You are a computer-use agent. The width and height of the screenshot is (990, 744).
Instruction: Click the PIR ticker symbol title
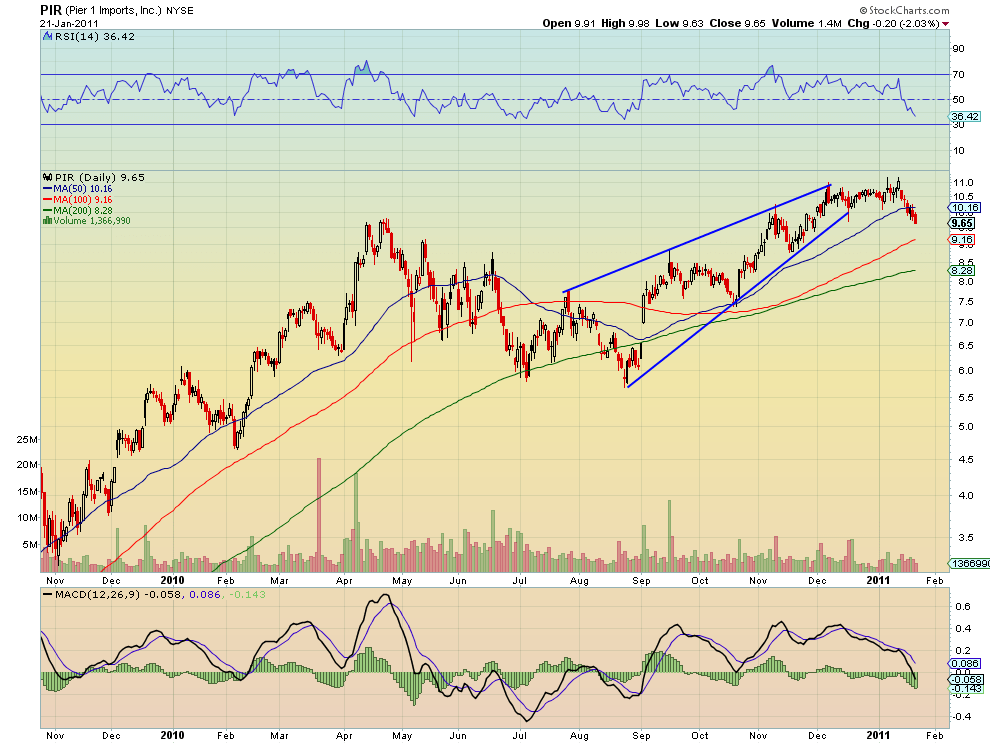(x=51, y=10)
